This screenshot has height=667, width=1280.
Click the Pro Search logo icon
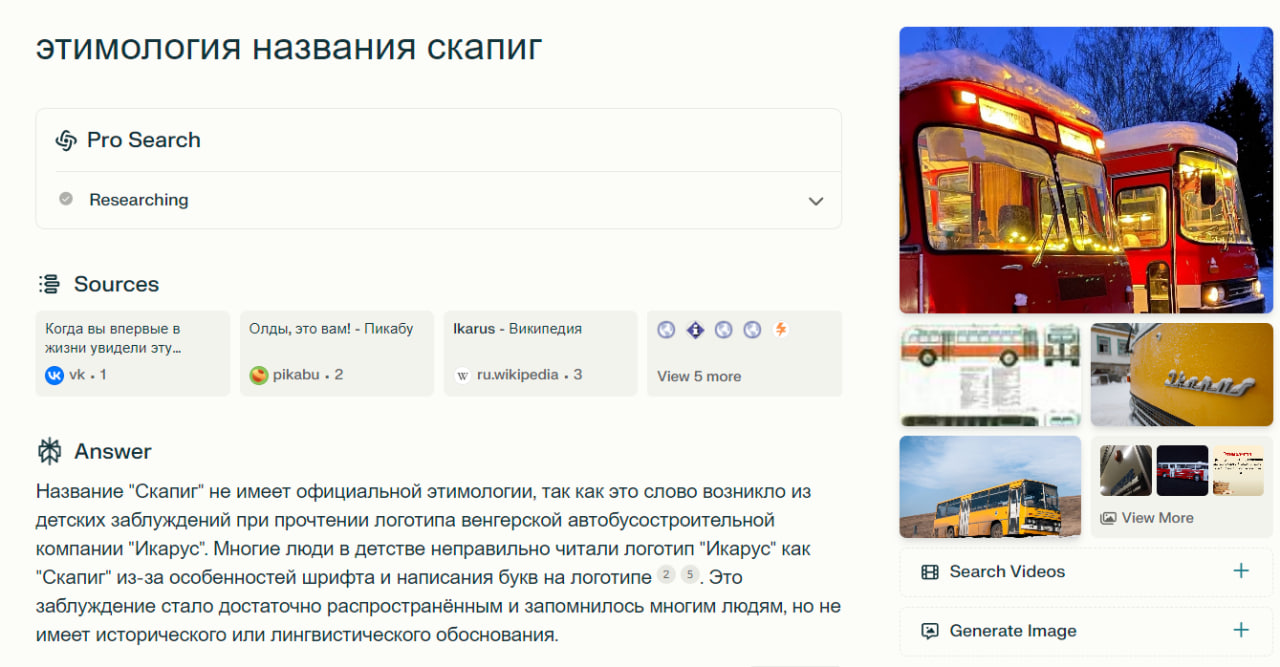click(66, 140)
